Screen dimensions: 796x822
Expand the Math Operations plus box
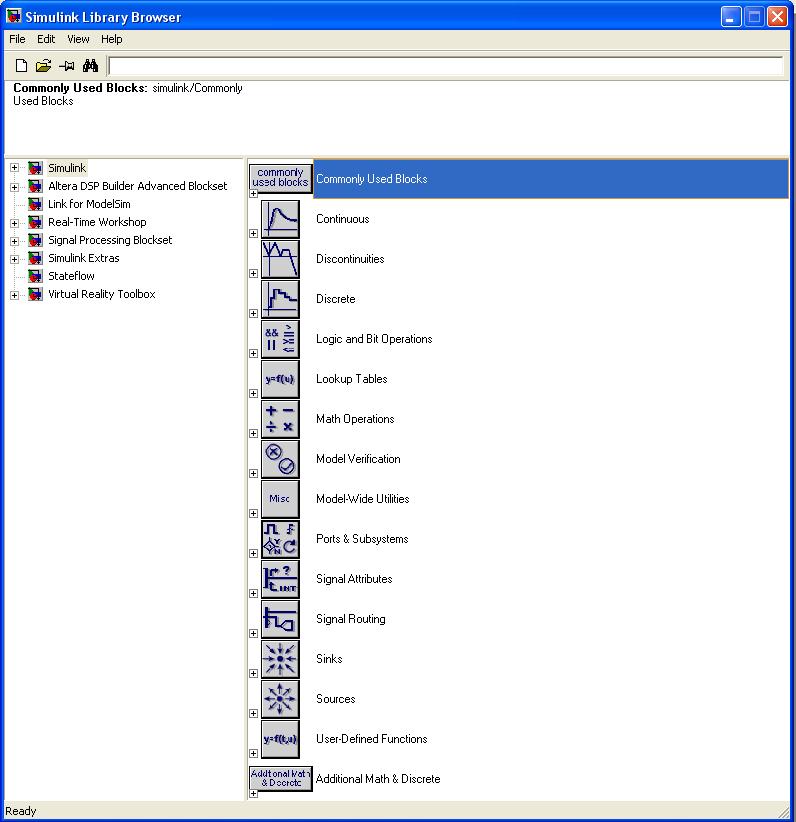(253, 434)
